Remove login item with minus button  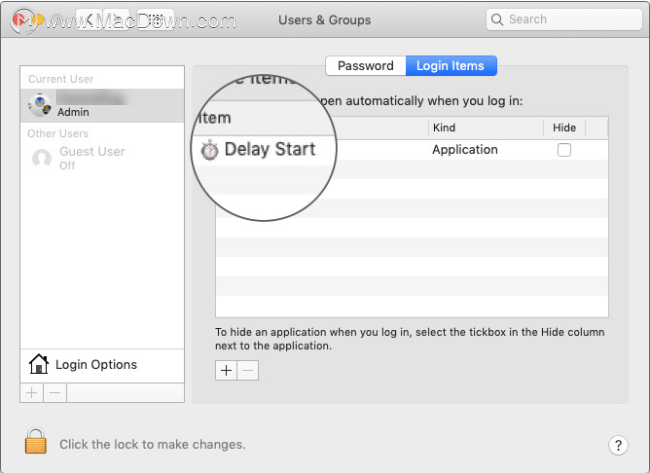[248, 370]
